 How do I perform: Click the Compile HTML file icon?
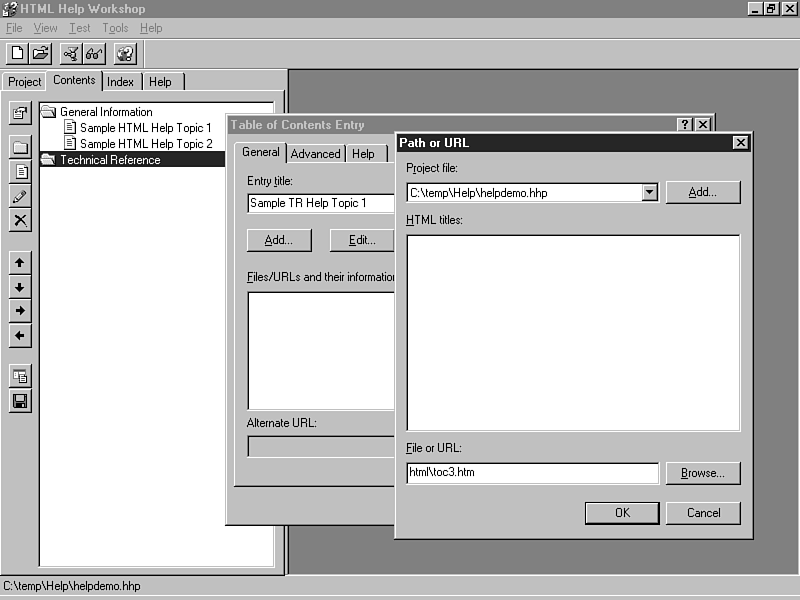(x=71, y=54)
